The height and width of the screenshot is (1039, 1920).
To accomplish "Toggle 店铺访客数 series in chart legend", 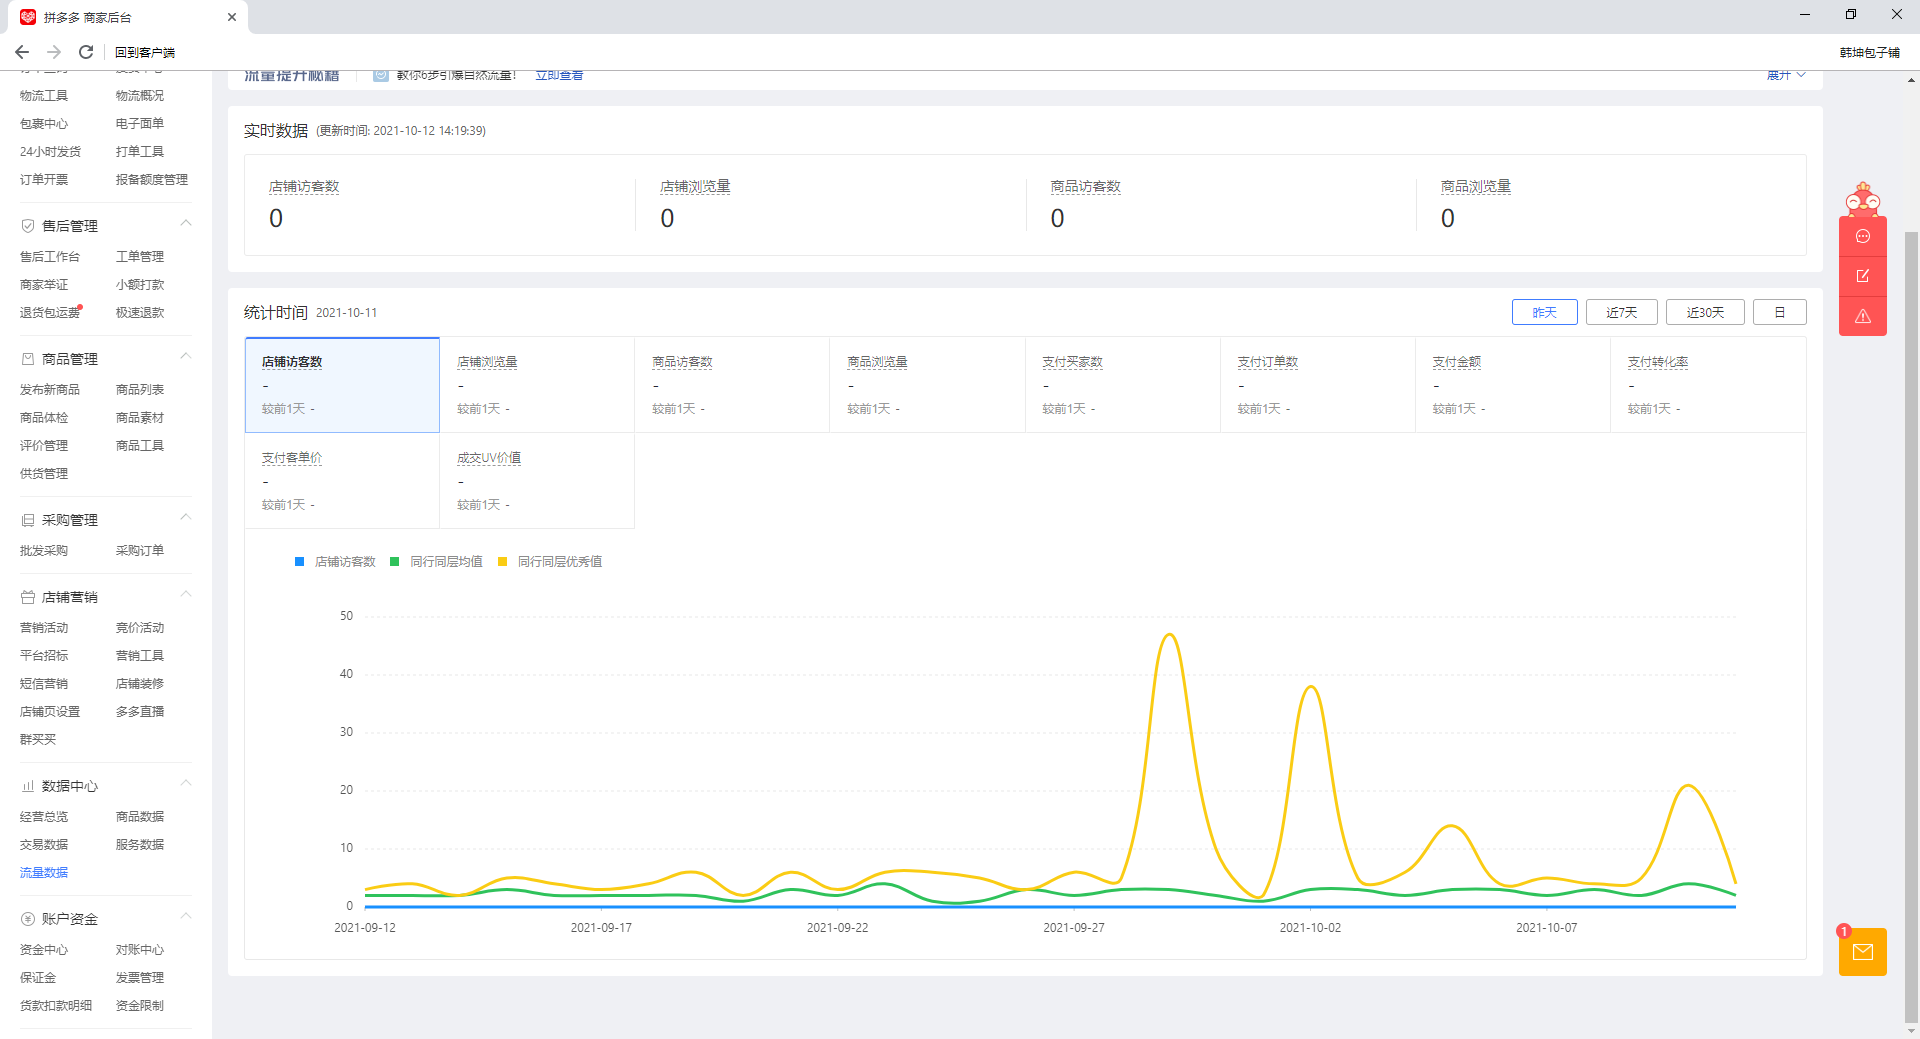I will [344, 562].
